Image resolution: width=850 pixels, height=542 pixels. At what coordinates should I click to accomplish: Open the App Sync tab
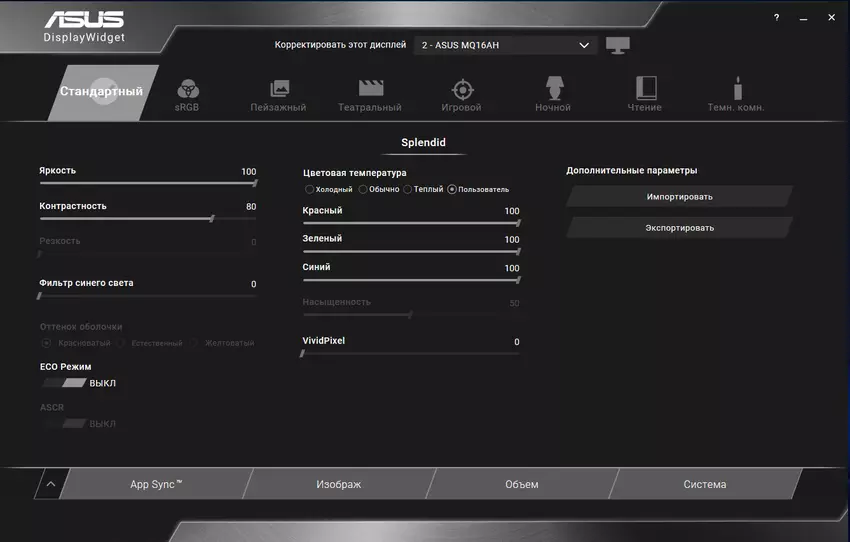156,484
